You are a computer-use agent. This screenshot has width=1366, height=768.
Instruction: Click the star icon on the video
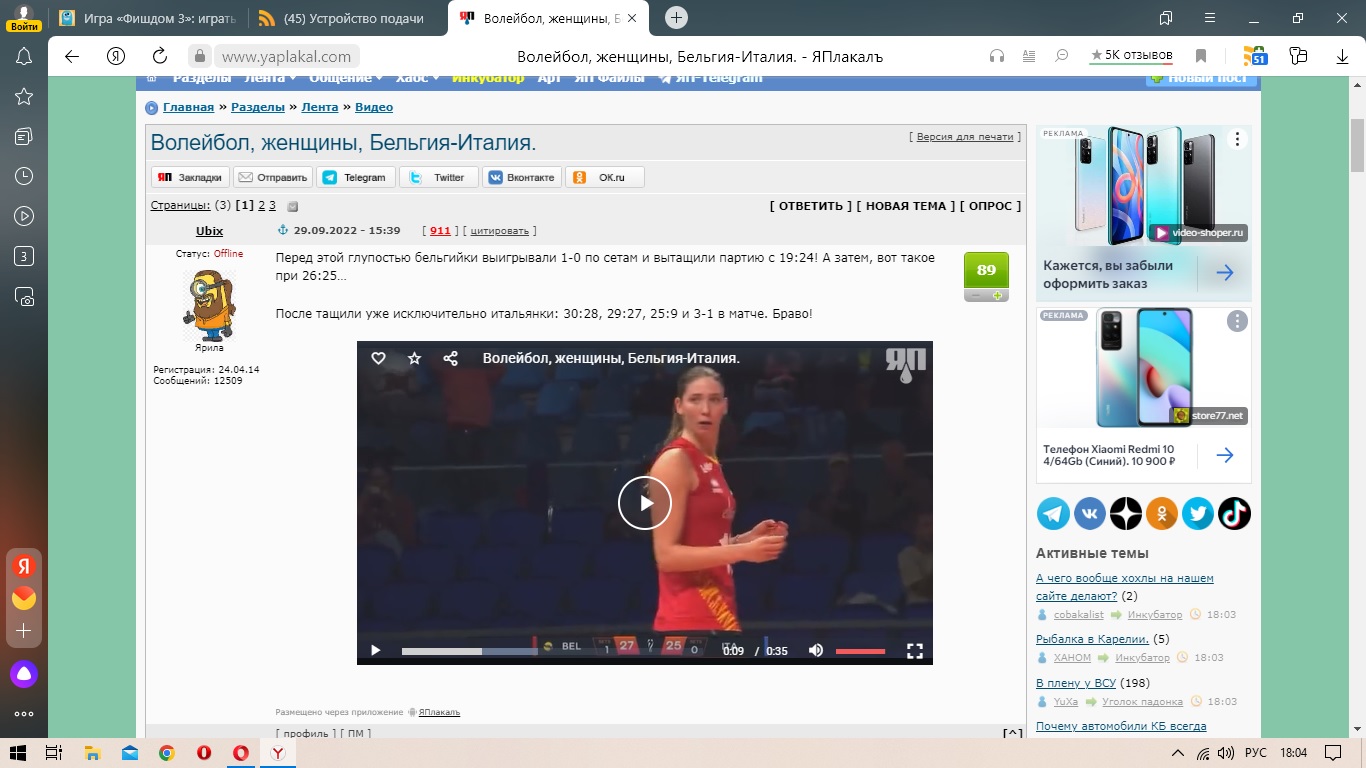(414, 358)
